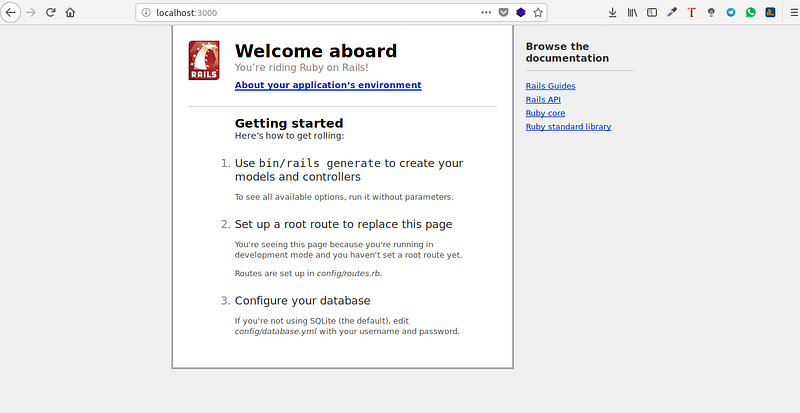This screenshot has width=800, height=413.
Task: Click the config/routes.rb file name text
Action: pyautogui.click(x=348, y=274)
